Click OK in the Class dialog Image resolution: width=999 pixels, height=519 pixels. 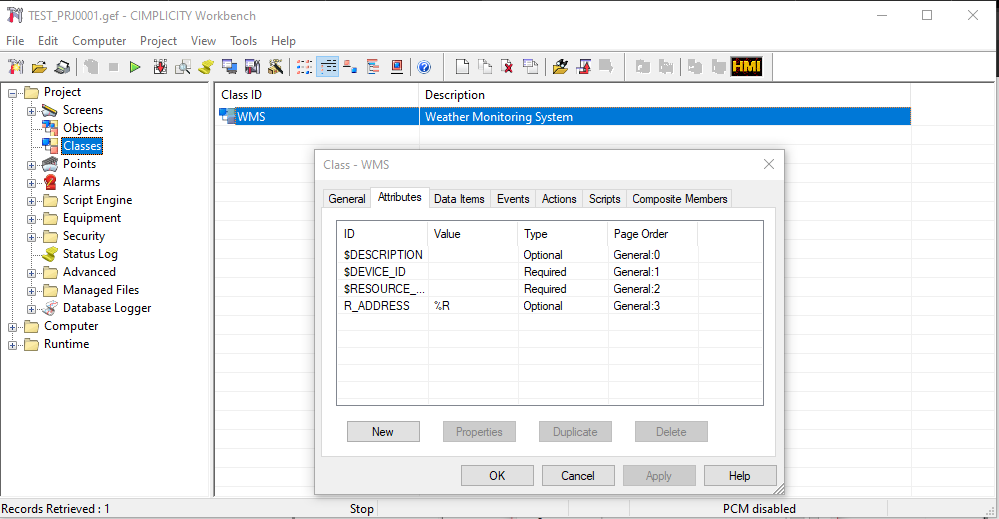point(497,476)
